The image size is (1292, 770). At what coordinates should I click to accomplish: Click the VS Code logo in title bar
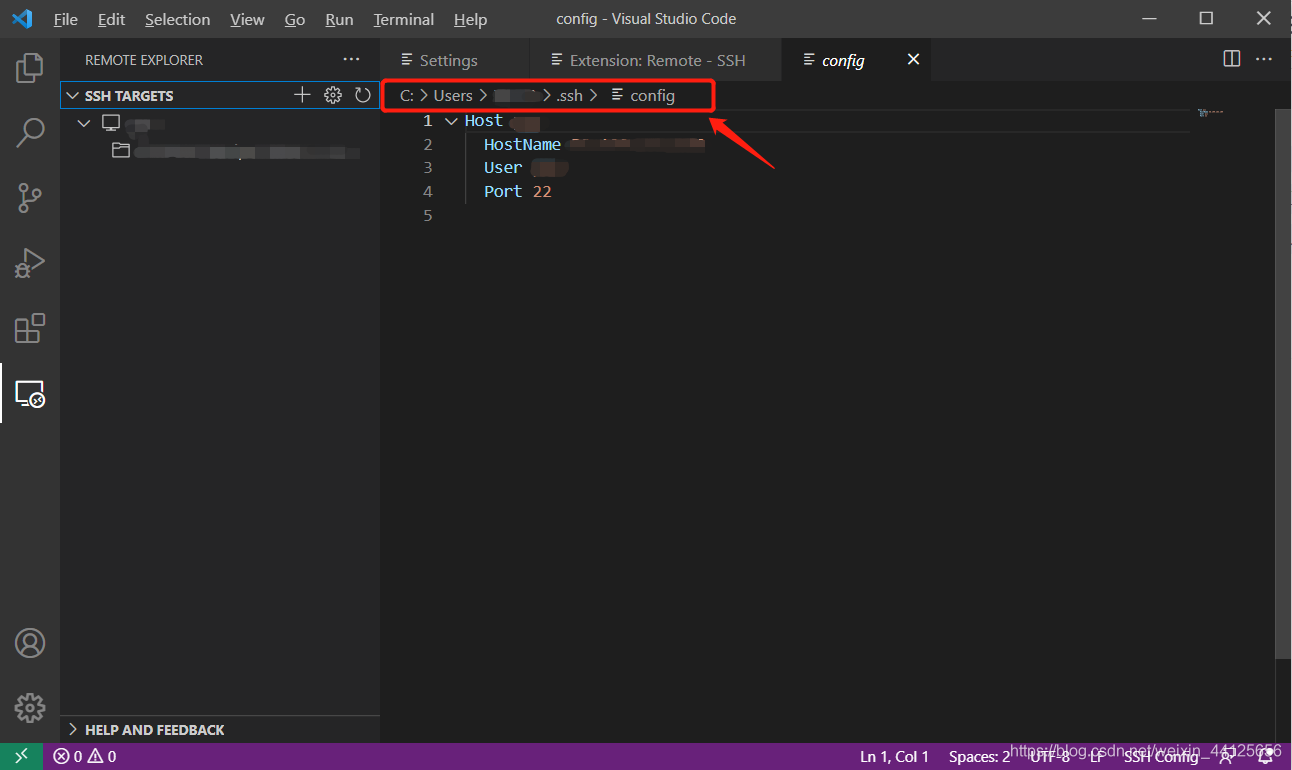(x=22, y=19)
